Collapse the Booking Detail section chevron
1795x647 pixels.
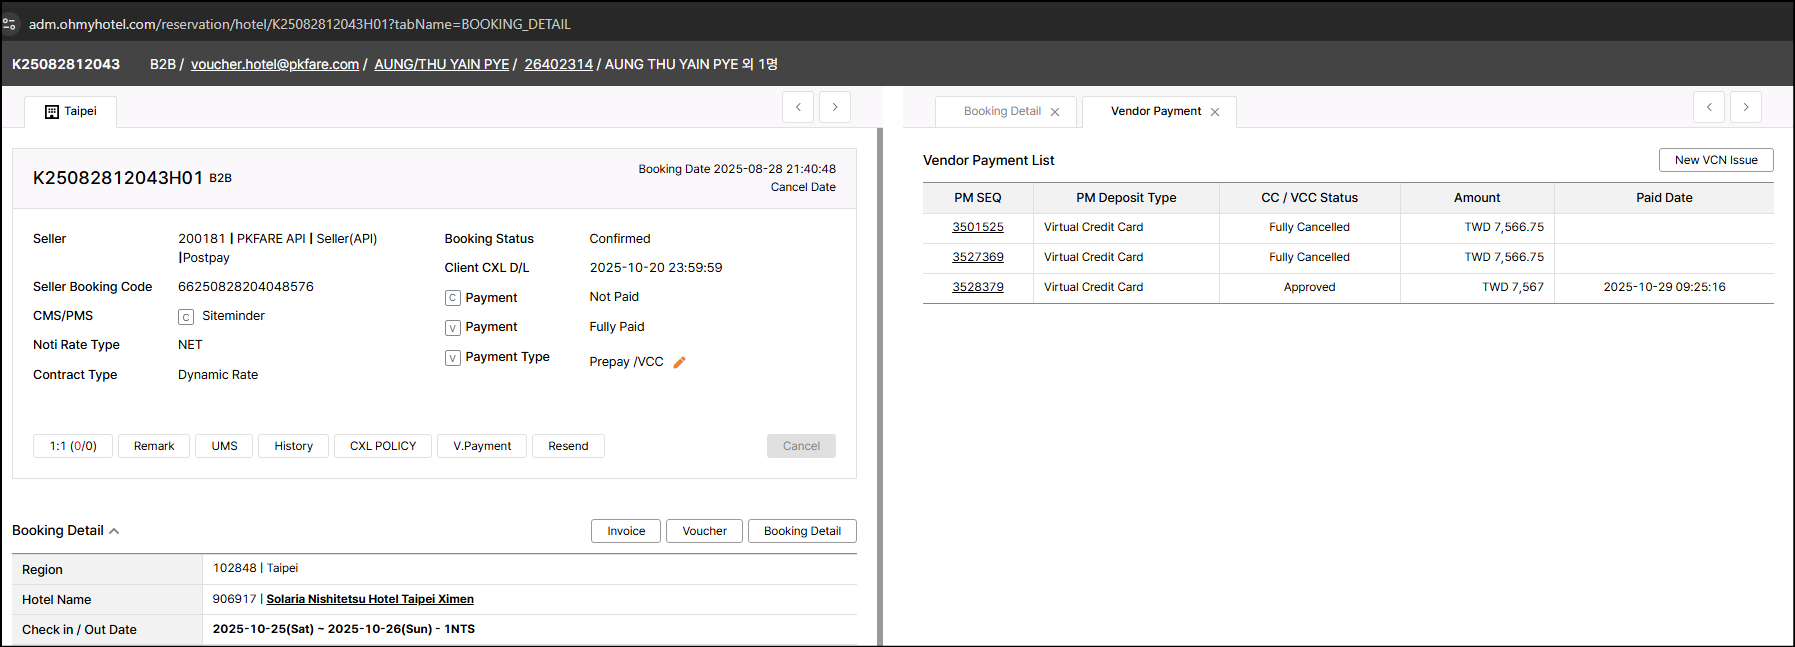pyautogui.click(x=114, y=531)
